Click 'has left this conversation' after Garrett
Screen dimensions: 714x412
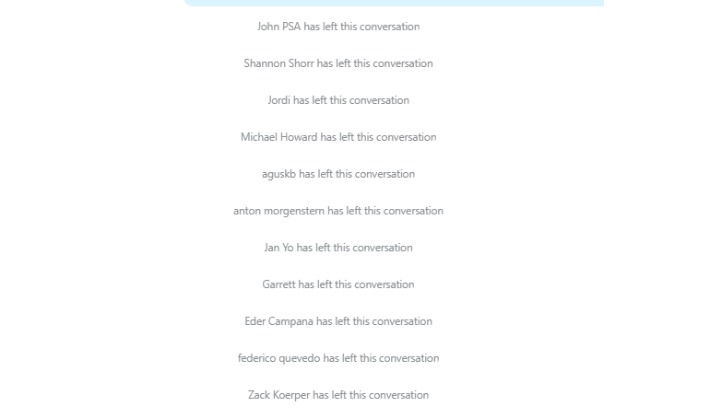coord(357,285)
